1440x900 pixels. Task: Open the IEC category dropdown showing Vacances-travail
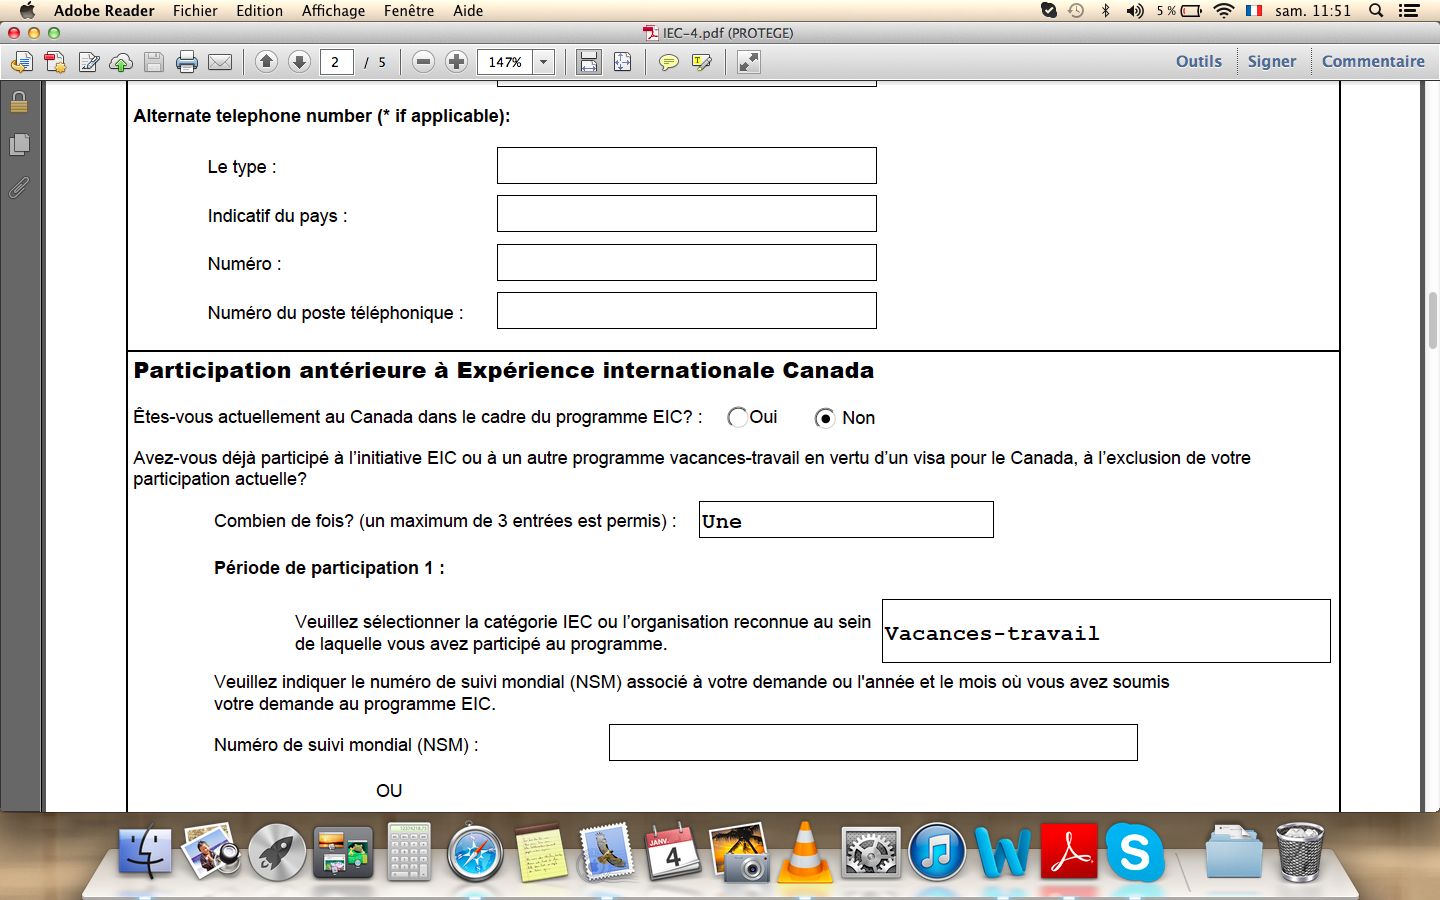pyautogui.click(x=1105, y=631)
